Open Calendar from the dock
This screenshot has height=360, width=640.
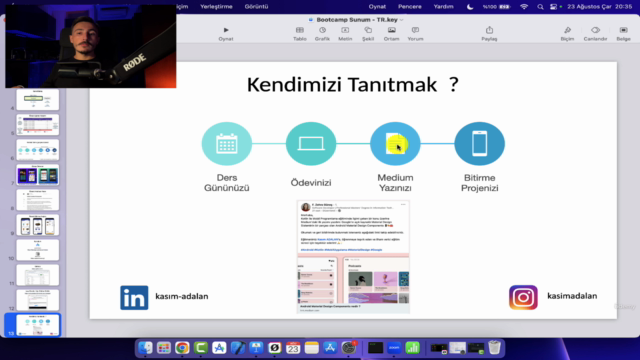(x=293, y=348)
